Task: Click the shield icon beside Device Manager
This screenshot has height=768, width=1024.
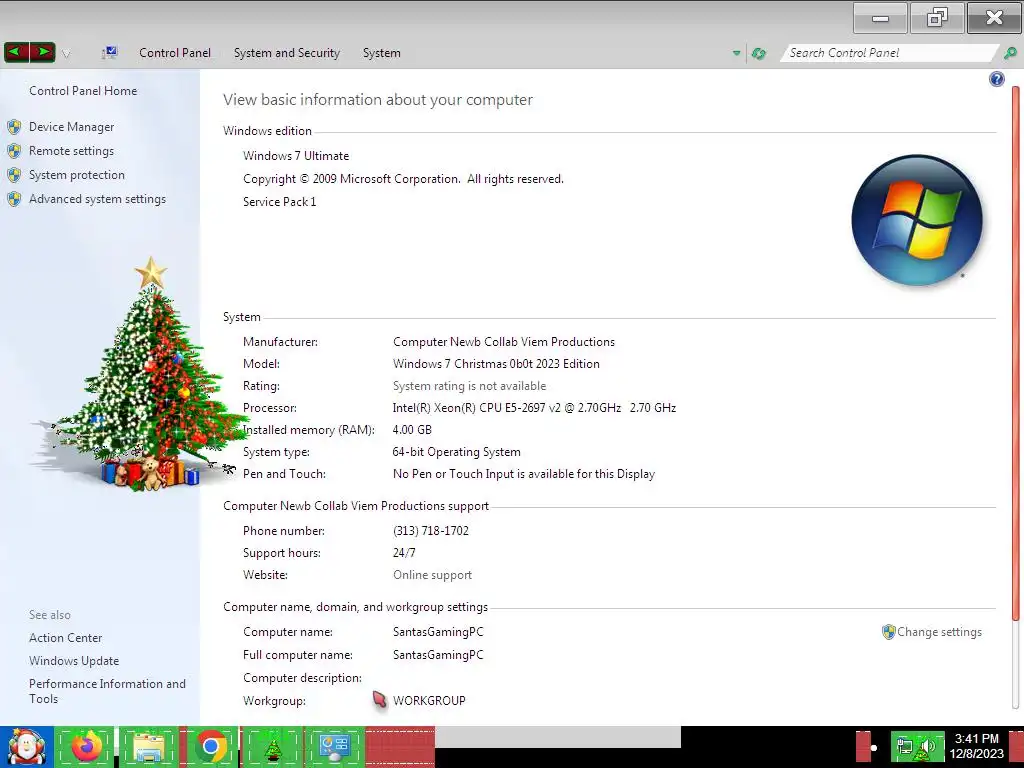Action: point(14,127)
